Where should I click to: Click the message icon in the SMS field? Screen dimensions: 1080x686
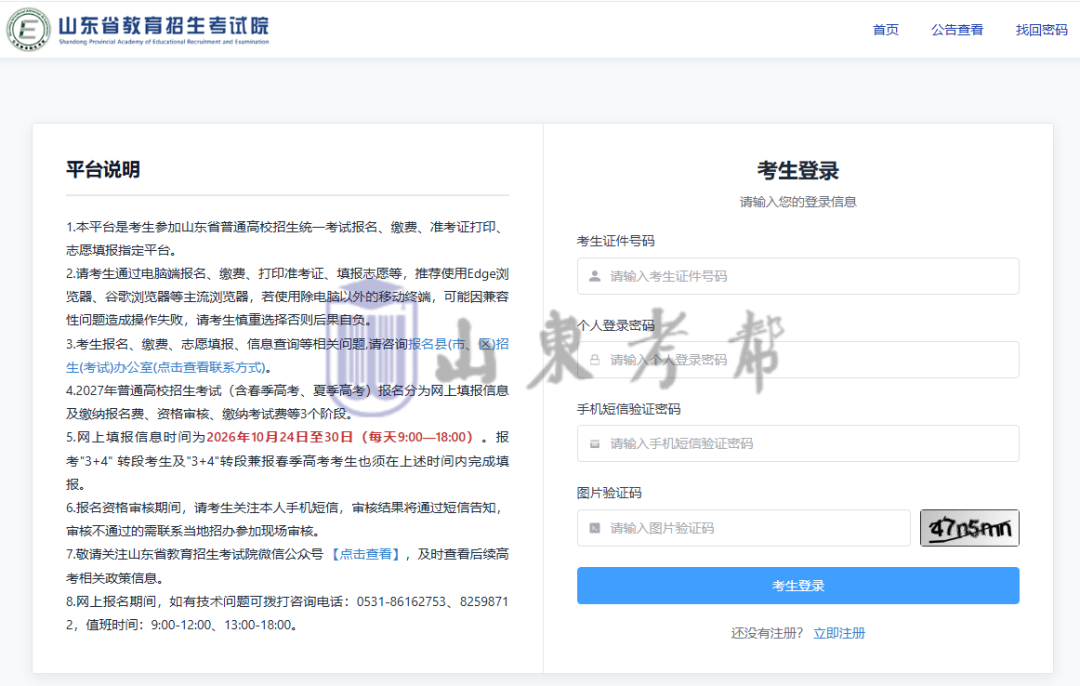(594, 444)
